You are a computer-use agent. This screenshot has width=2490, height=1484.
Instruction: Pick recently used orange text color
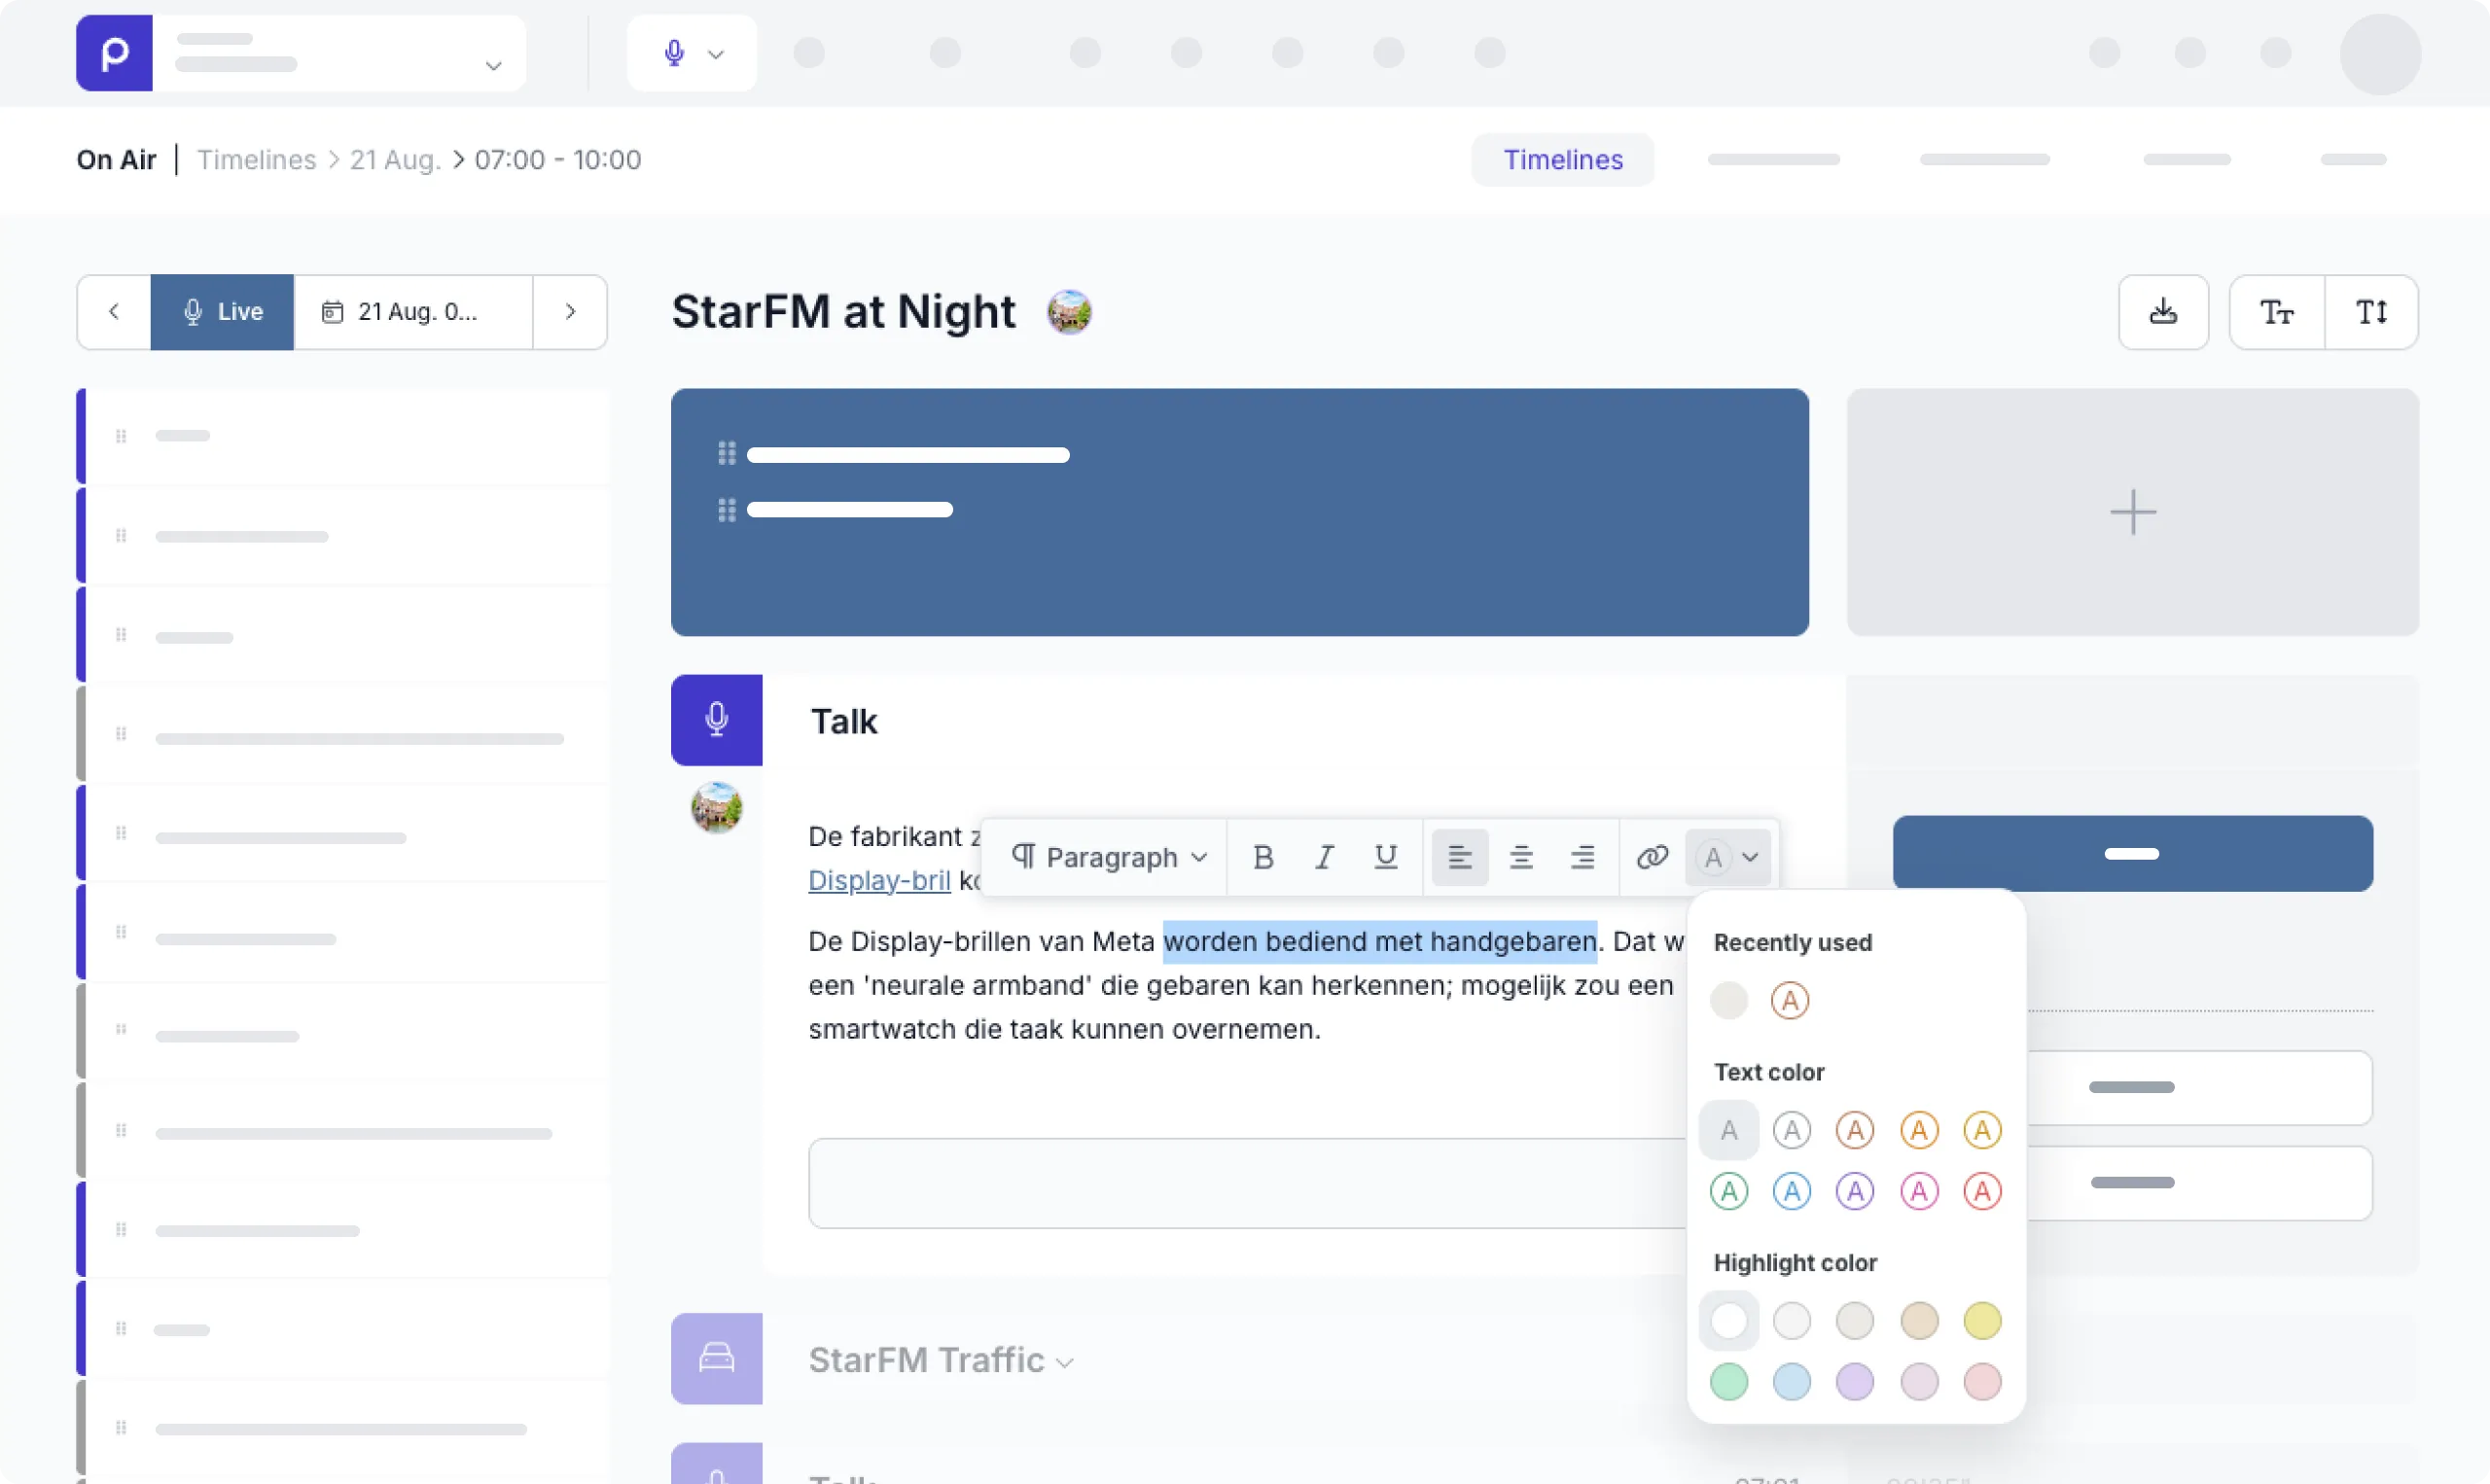(x=1790, y=1000)
